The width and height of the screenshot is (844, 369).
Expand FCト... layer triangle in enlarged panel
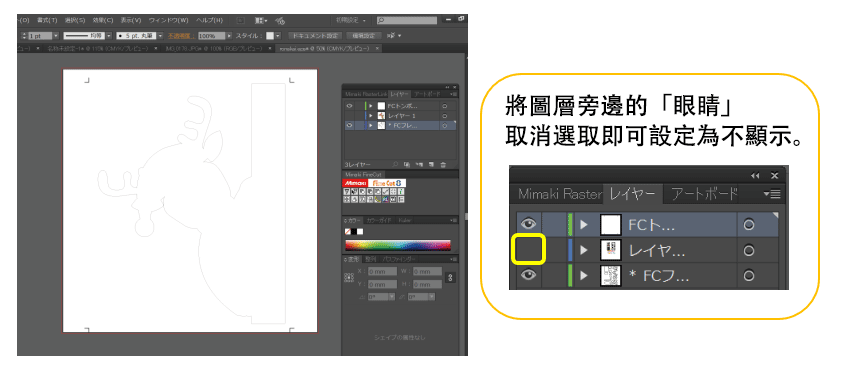pos(584,225)
